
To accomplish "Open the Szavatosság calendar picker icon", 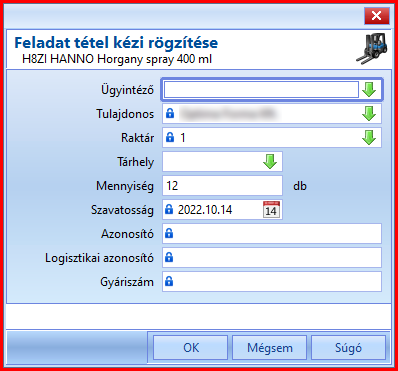I will (x=271, y=209).
